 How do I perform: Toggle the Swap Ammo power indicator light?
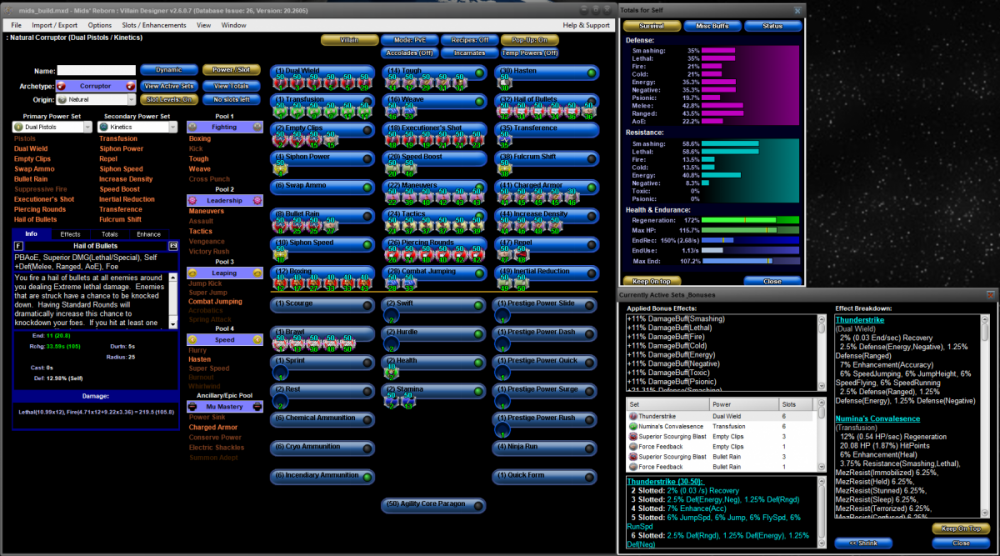coord(367,186)
